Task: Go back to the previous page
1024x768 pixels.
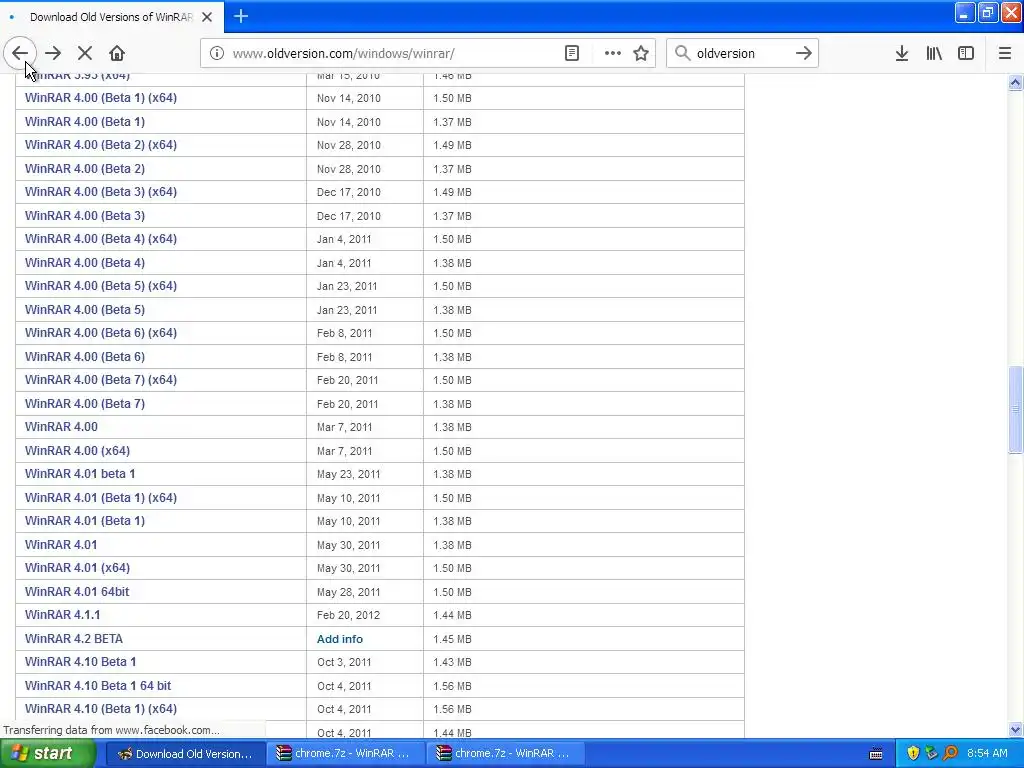Action: coord(20,53)
